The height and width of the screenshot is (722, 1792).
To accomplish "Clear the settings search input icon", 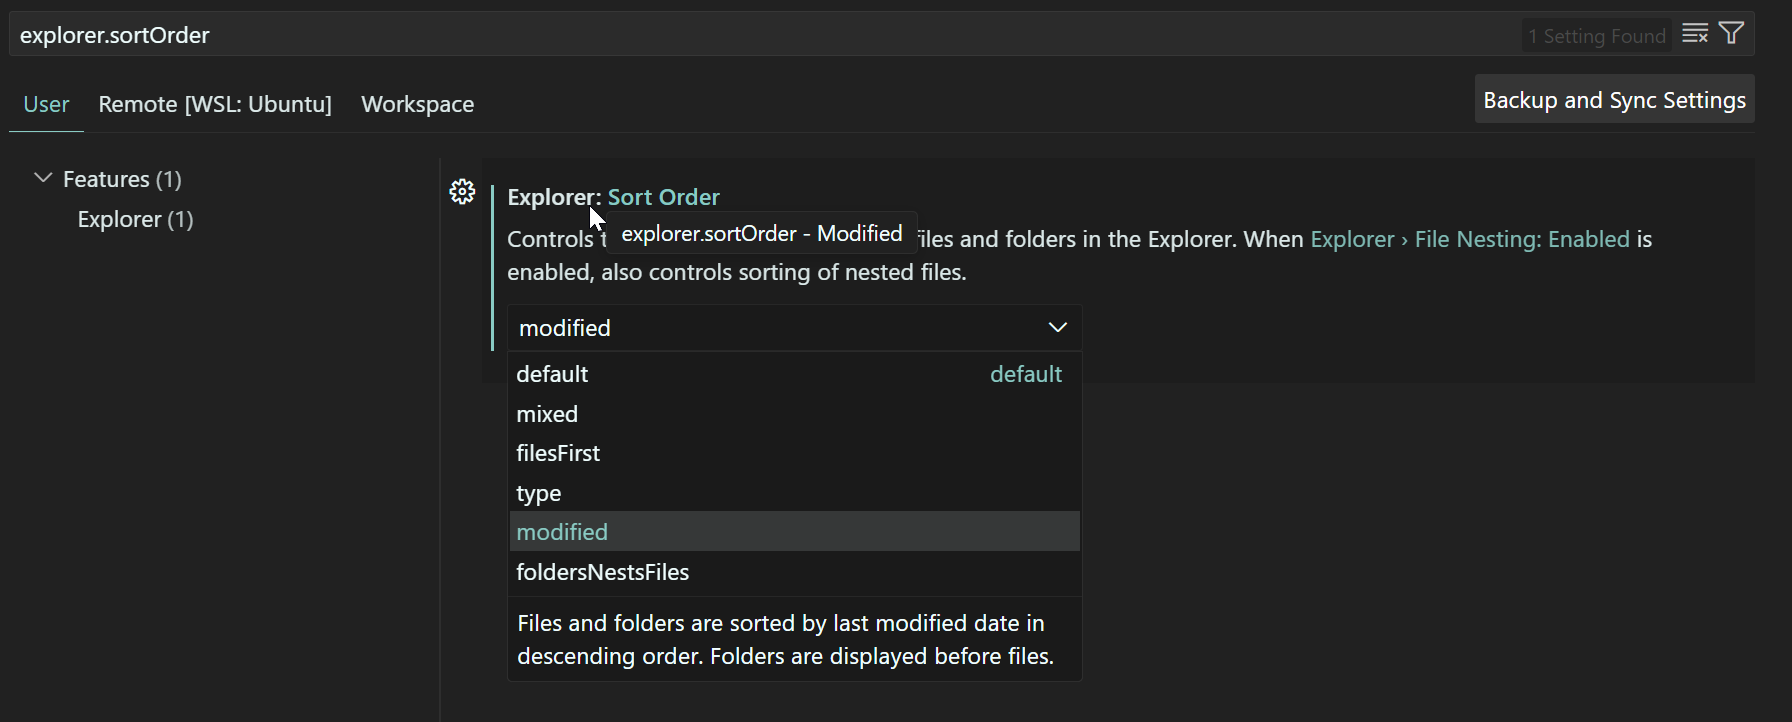I will click(1694, 34).
